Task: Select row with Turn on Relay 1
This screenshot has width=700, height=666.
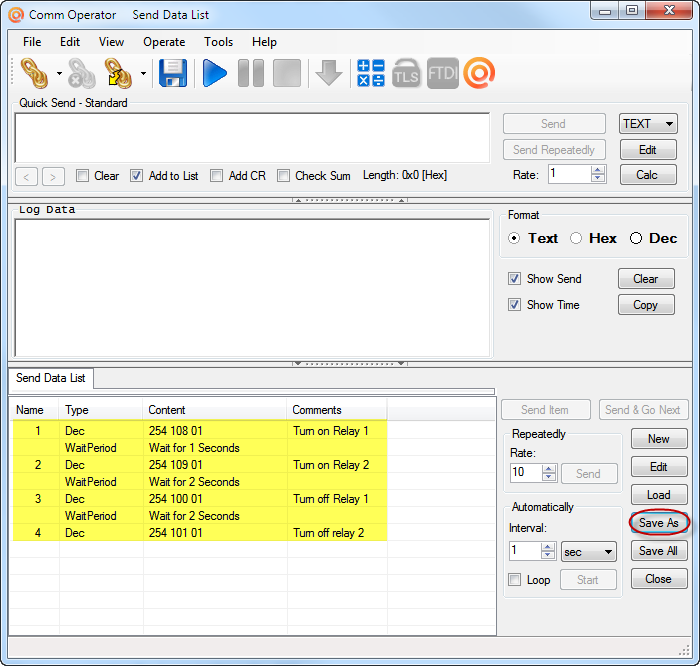Action: (x=200, y=431)
